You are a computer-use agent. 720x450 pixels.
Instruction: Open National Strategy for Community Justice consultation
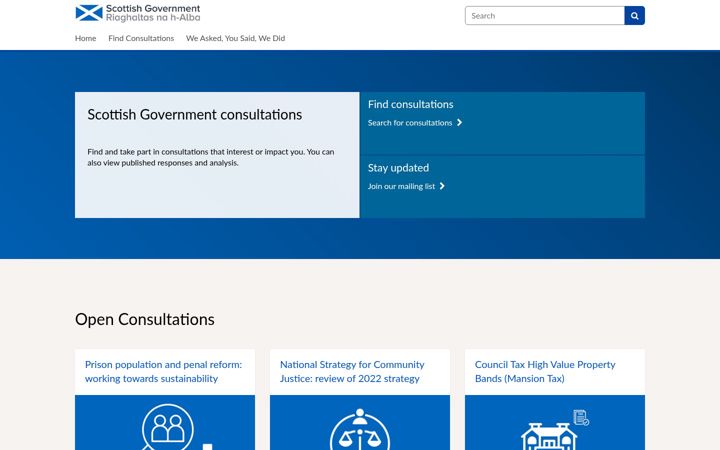[352, 371]
